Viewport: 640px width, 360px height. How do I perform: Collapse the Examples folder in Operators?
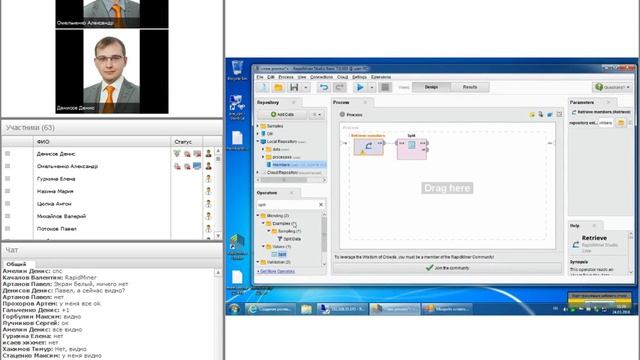[x=264, y=223]
